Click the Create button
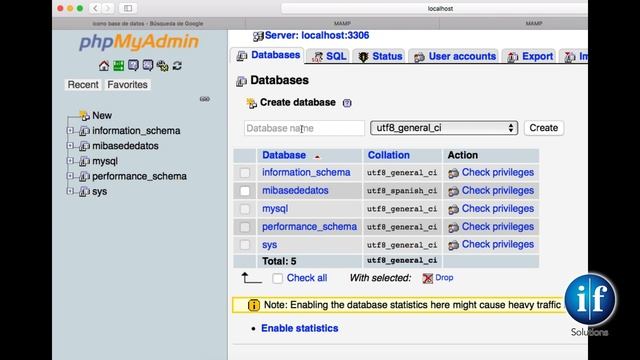The height and width of the screenshot is (360, 640). point(544,128)
